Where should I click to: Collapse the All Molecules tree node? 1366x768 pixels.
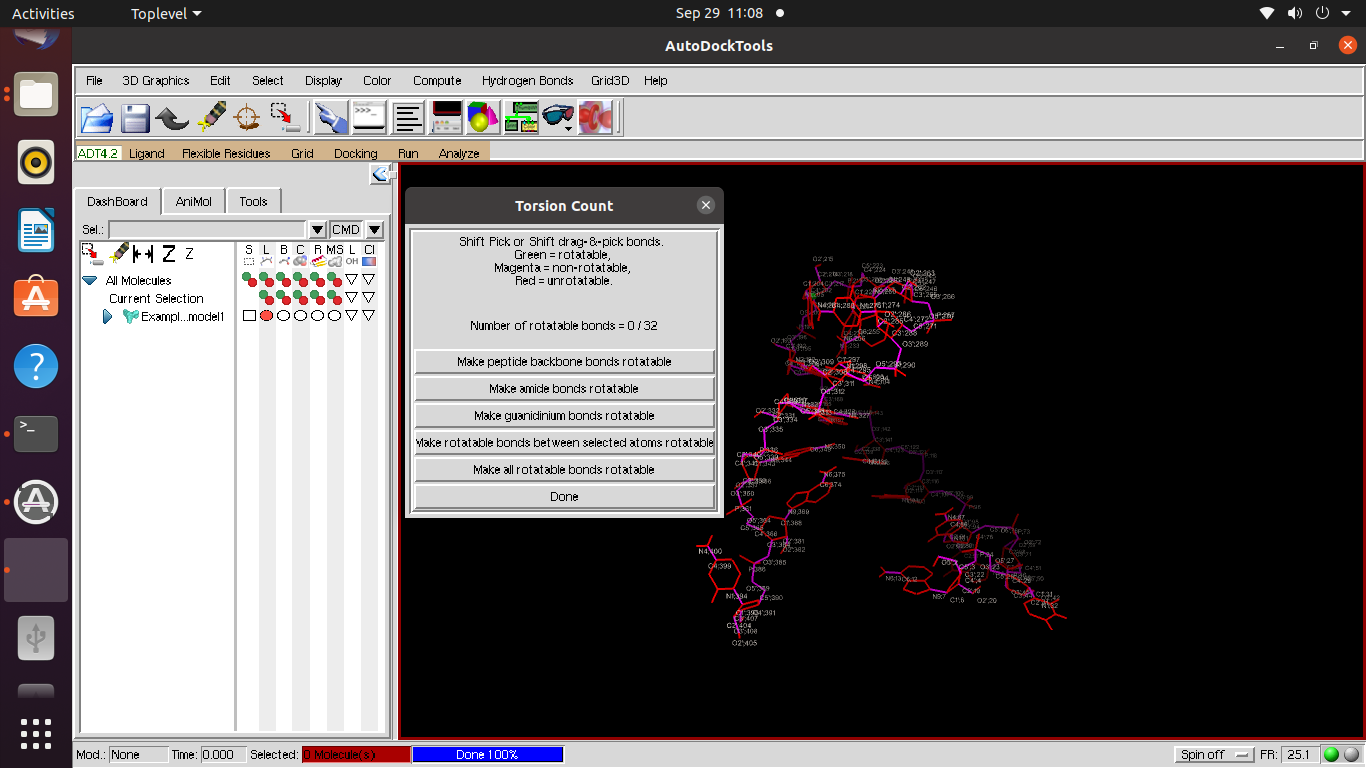pyautogui.click(x=90, y=281)
